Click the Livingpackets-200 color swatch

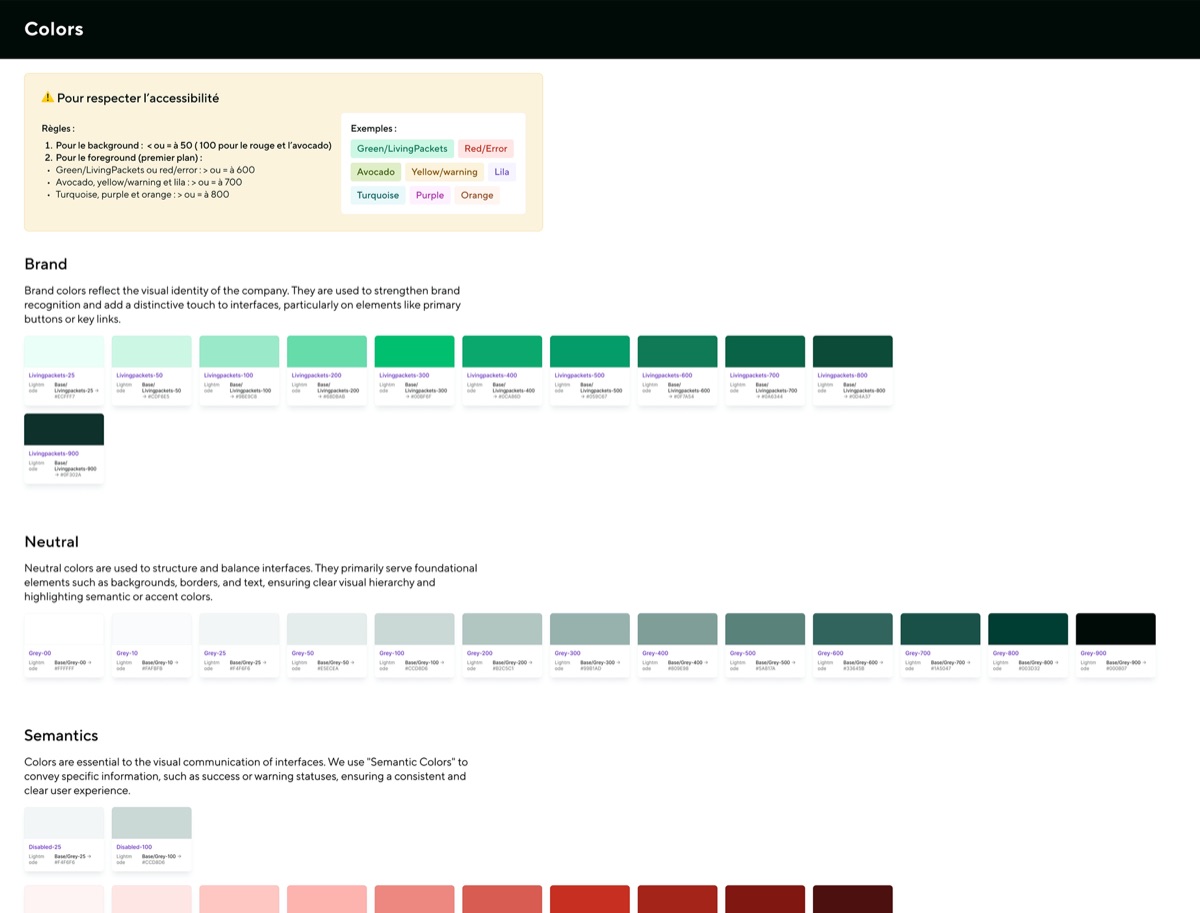click(x=327, y=351)
